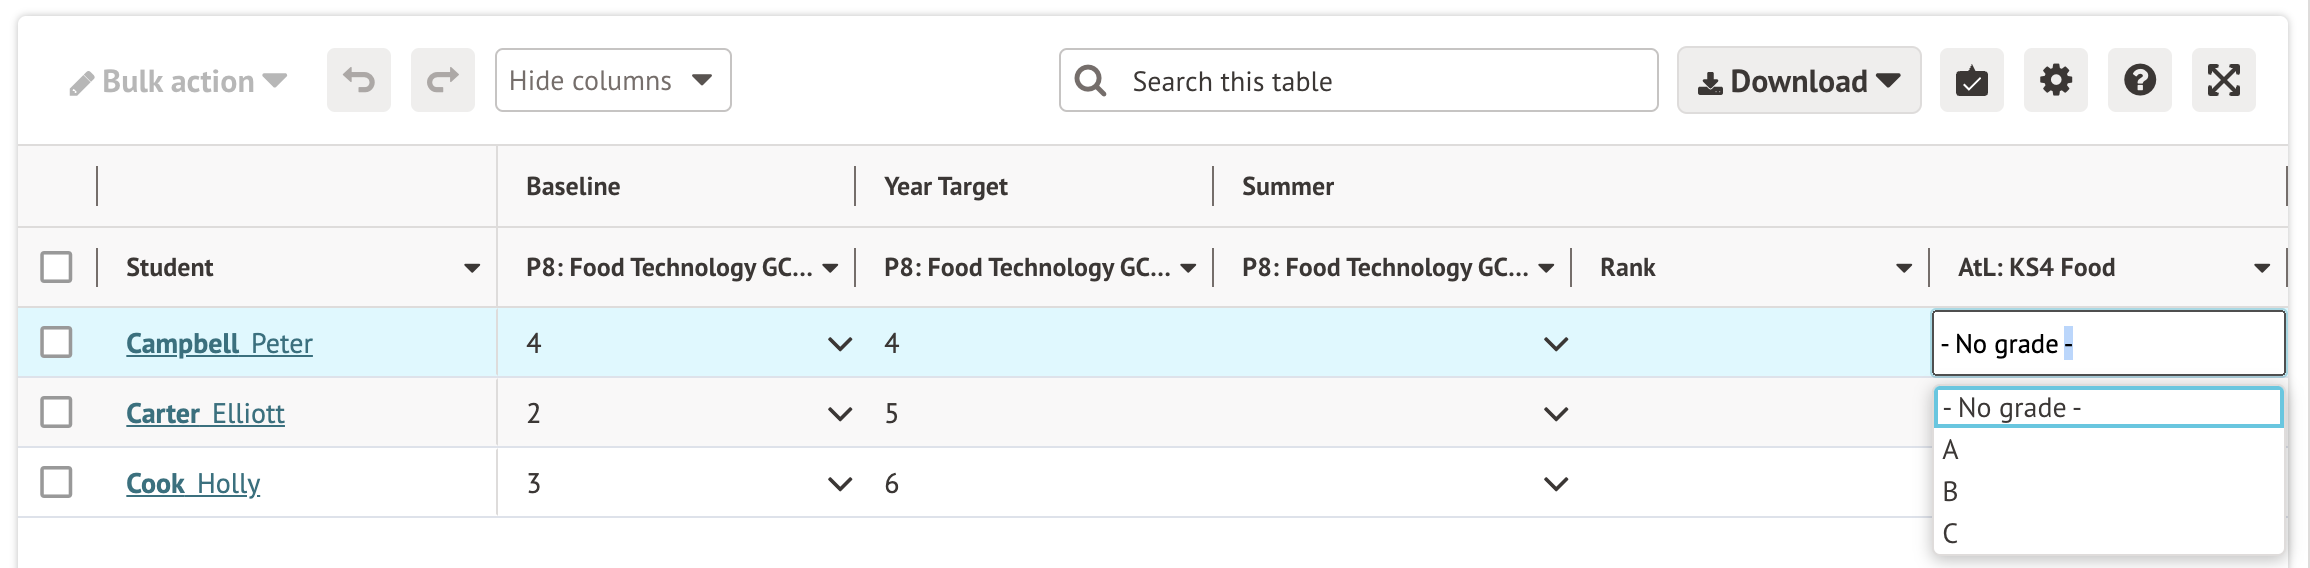2310x568 pixels.
Task: Open table settings gear icon
Action: 2055,80
